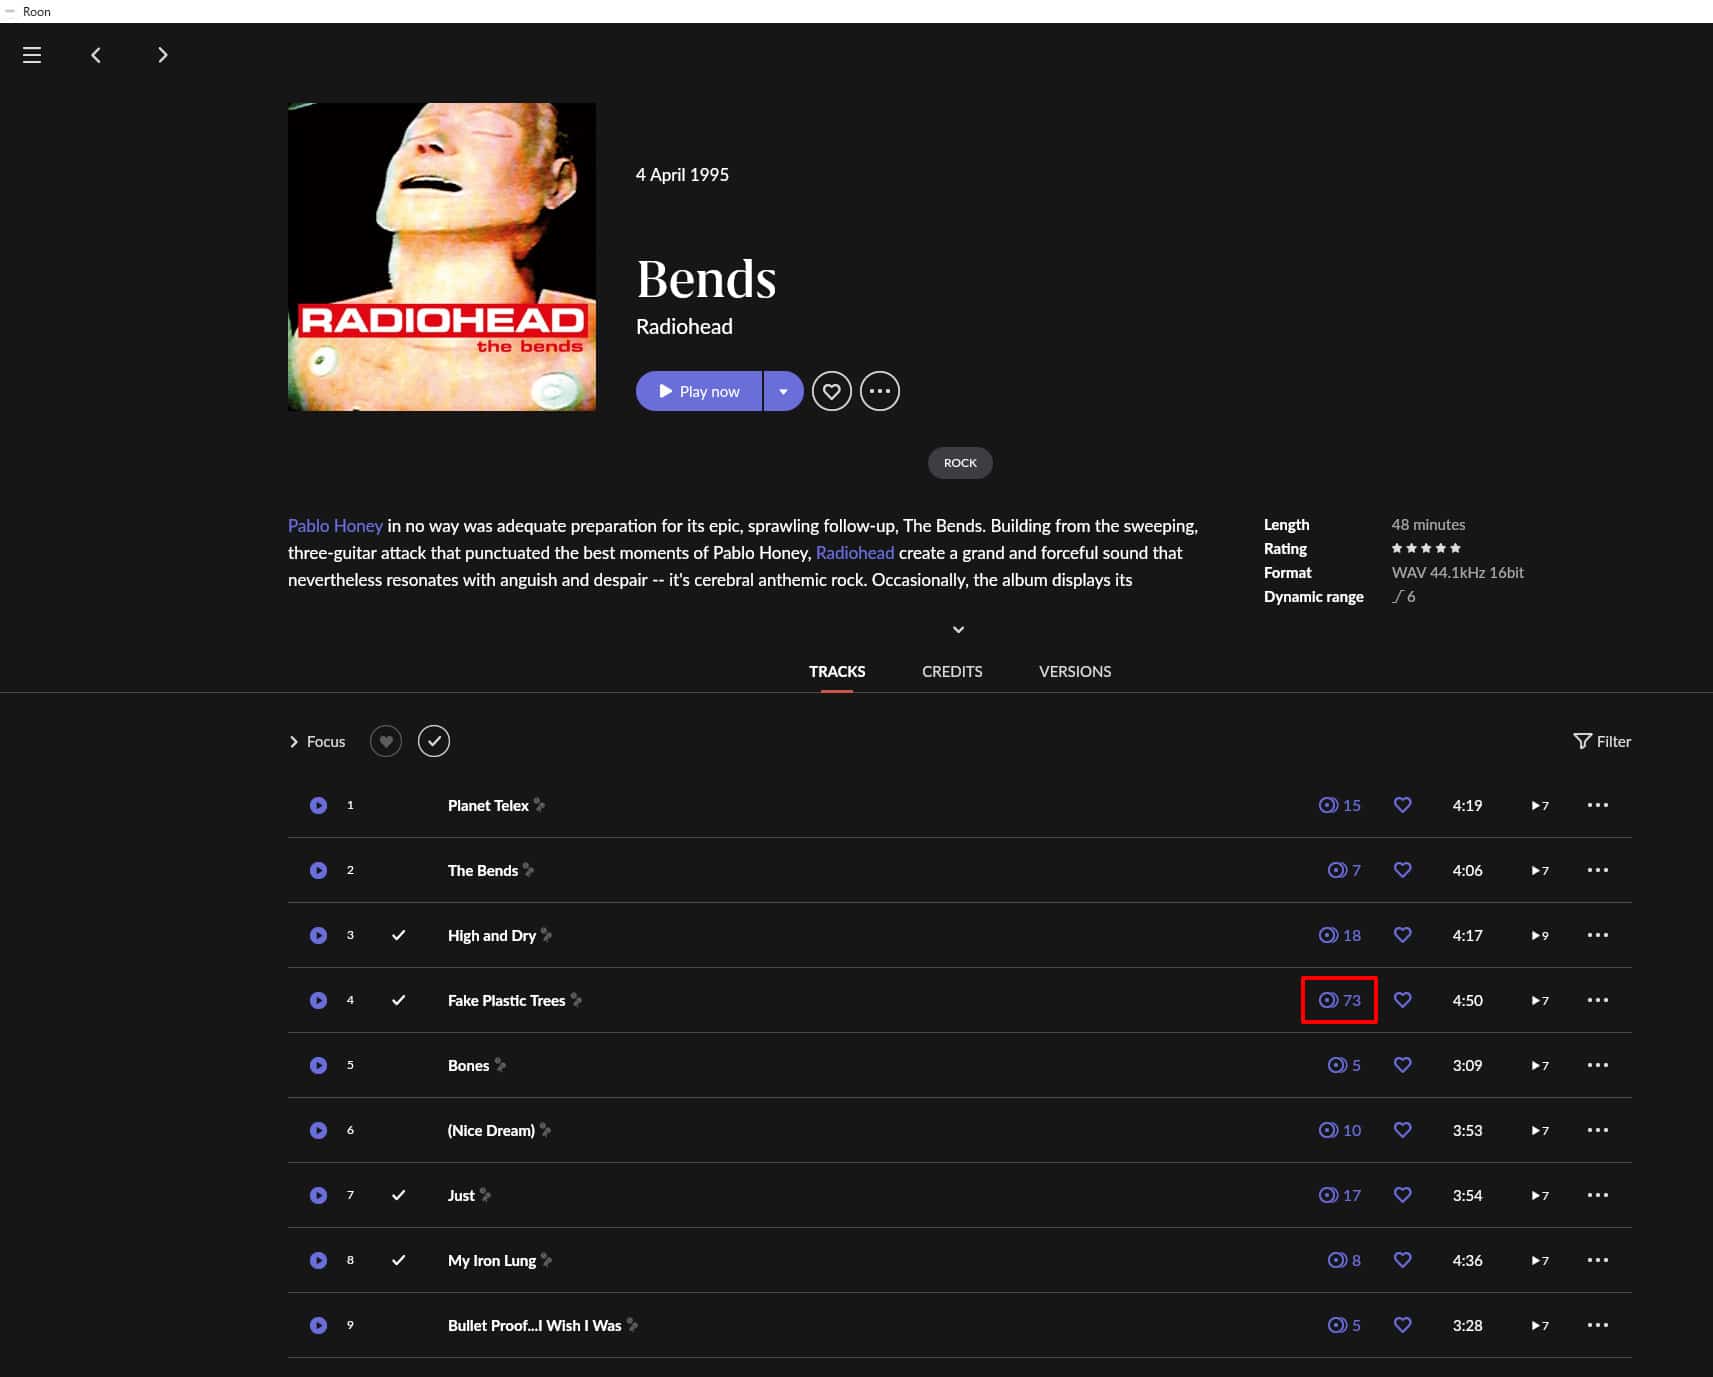Switch to the TRACKS tab
This screenshot has height=1377, width=1713.
837,671
